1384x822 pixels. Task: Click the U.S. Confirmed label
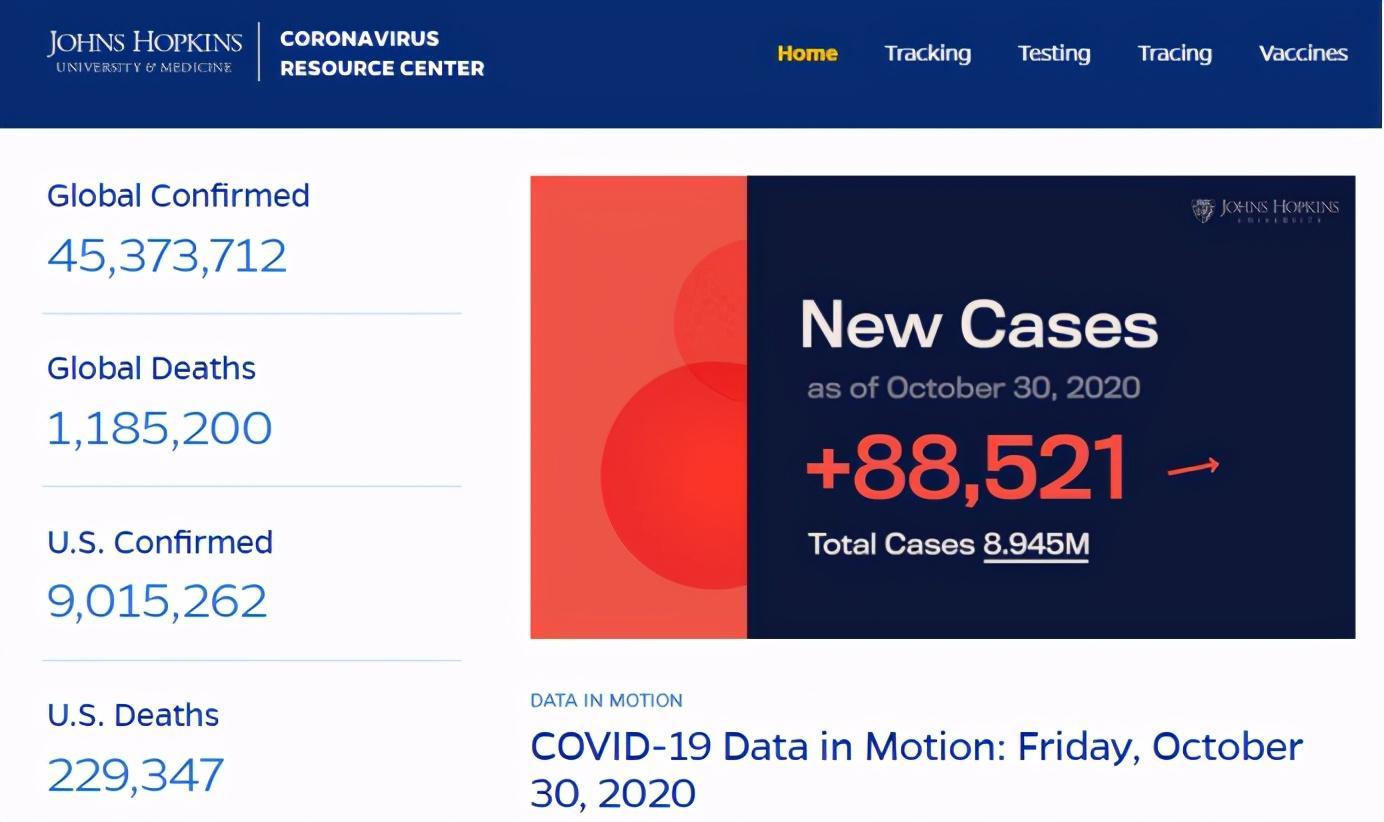tap(159, 542)
